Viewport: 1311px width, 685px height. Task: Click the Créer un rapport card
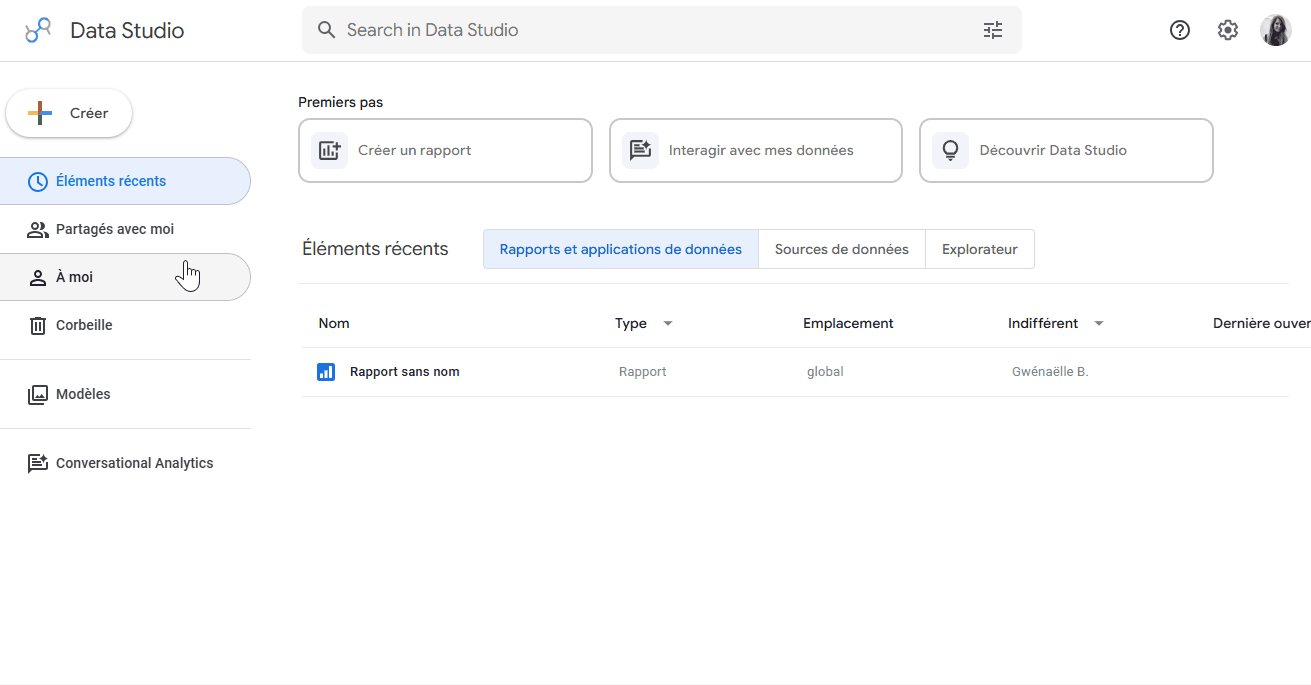(445, 151)
